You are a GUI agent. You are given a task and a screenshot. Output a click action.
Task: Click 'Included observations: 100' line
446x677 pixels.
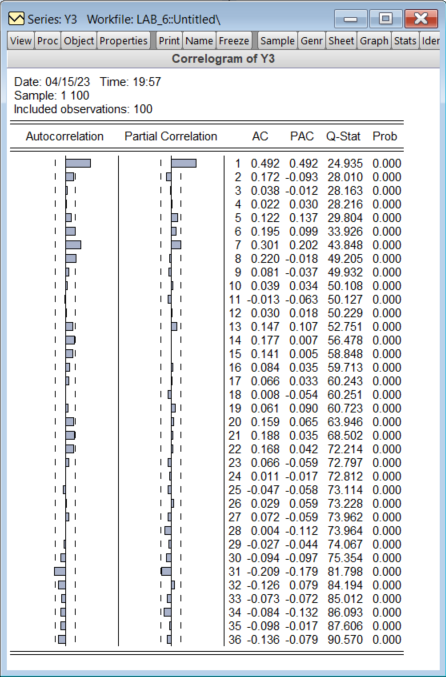click(x=83, y=109)
